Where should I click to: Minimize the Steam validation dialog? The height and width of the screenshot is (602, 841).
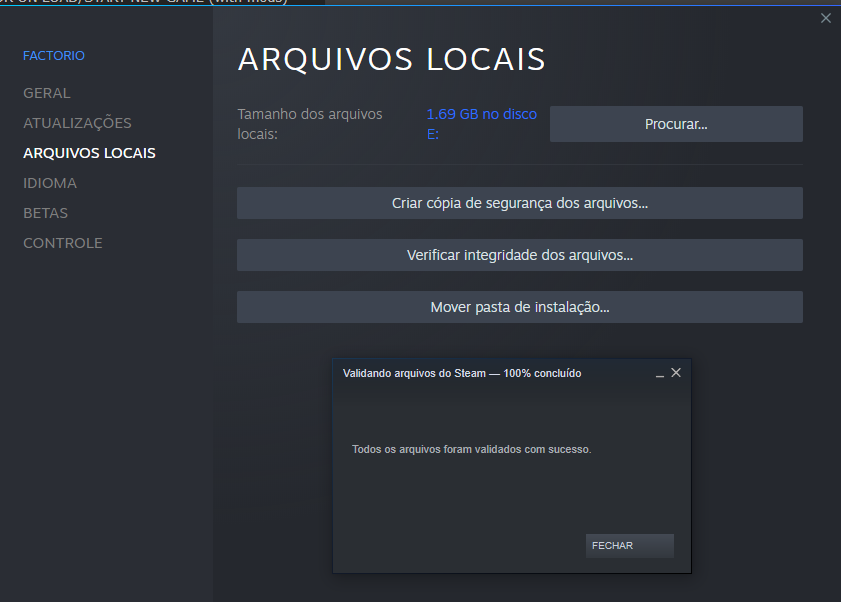(x=659, y=373)
